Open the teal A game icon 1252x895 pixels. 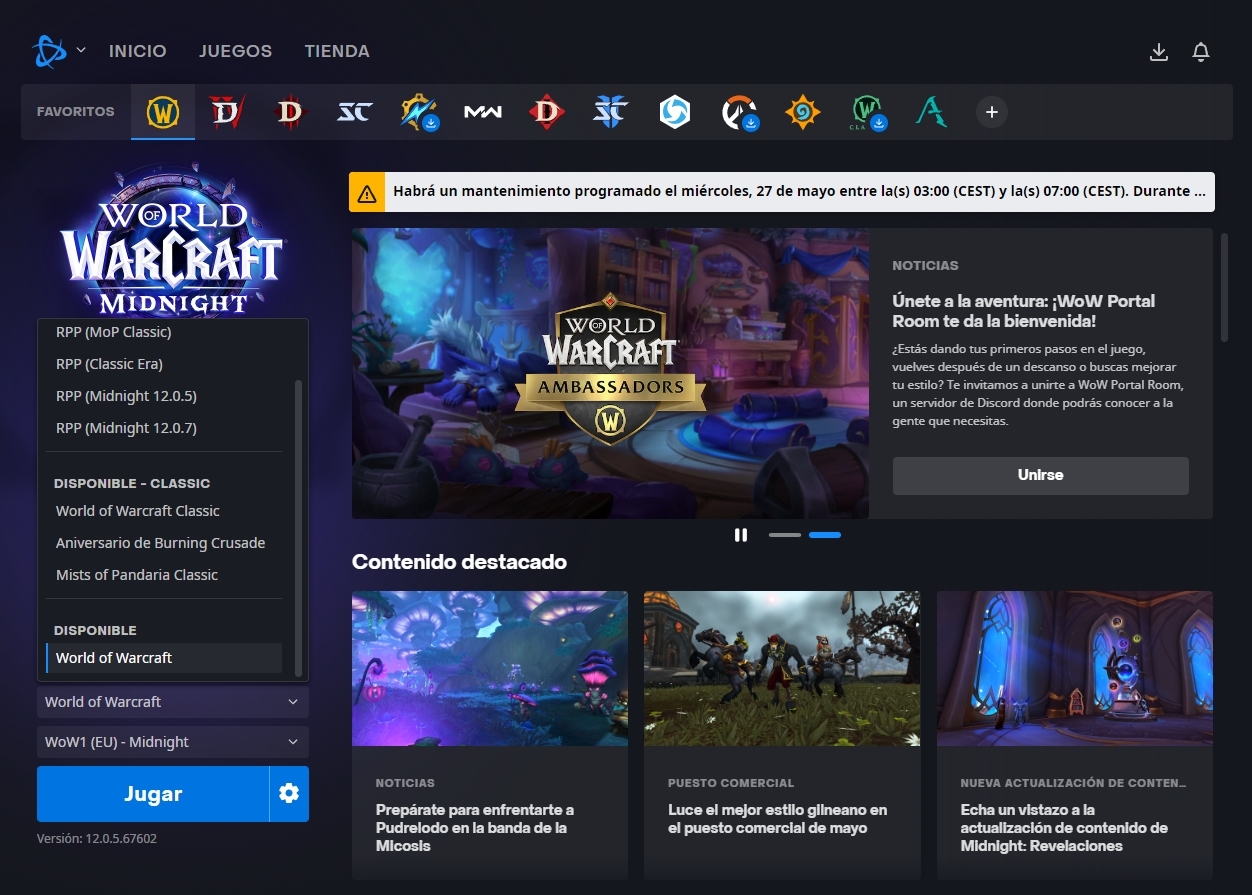[x=931, y=112]
